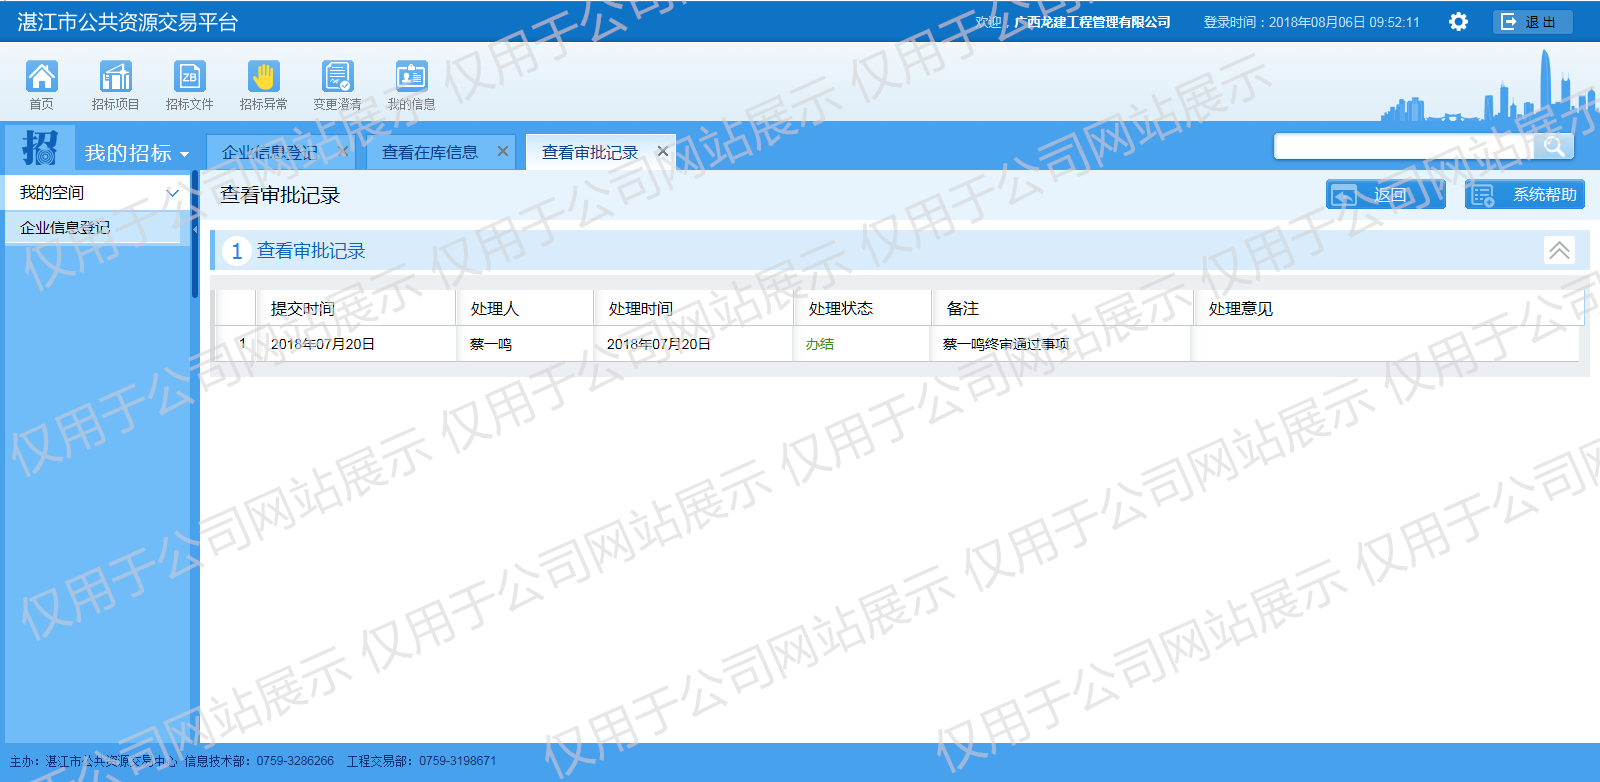This screenshot has width=1600, height=782.
Task: Click the 备注 column header
Action: click(x=1063, y=308)
